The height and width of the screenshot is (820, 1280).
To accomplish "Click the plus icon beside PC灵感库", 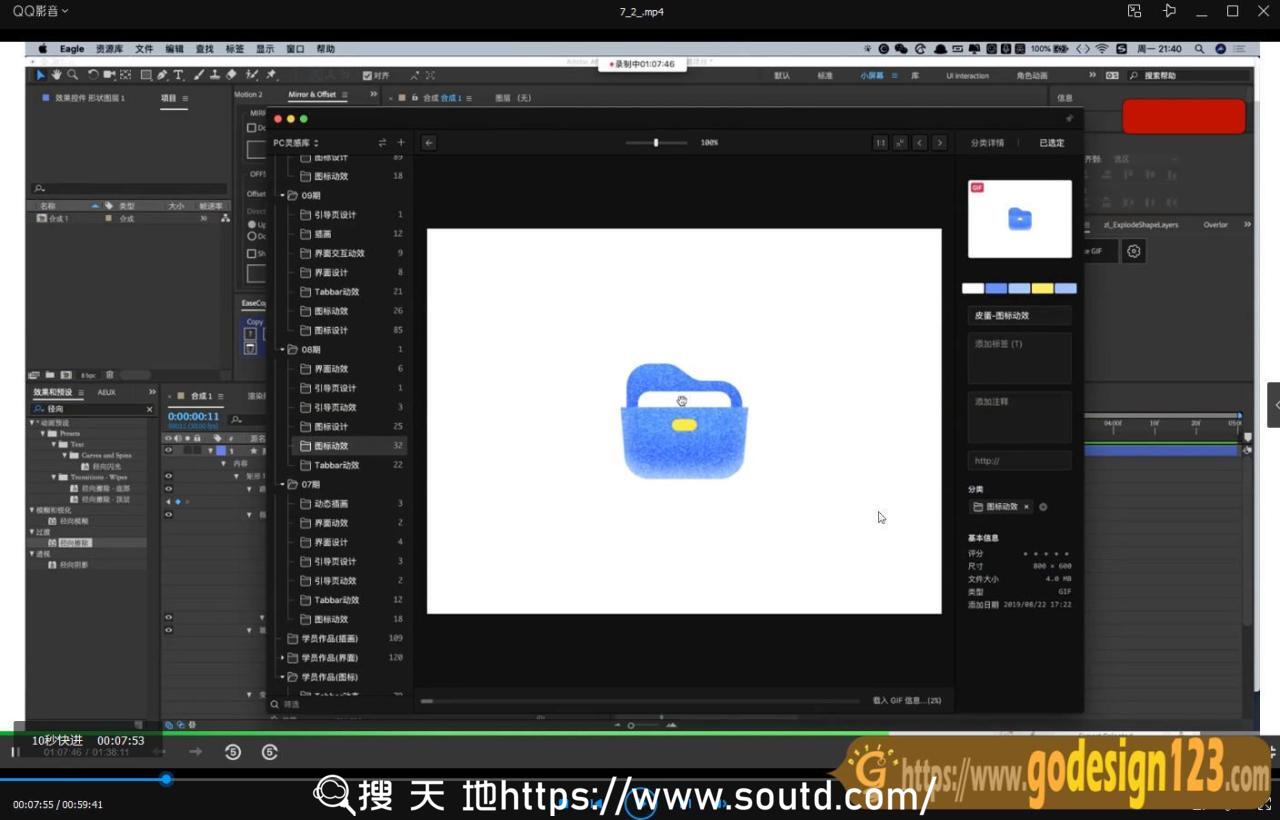I will 401,143.
